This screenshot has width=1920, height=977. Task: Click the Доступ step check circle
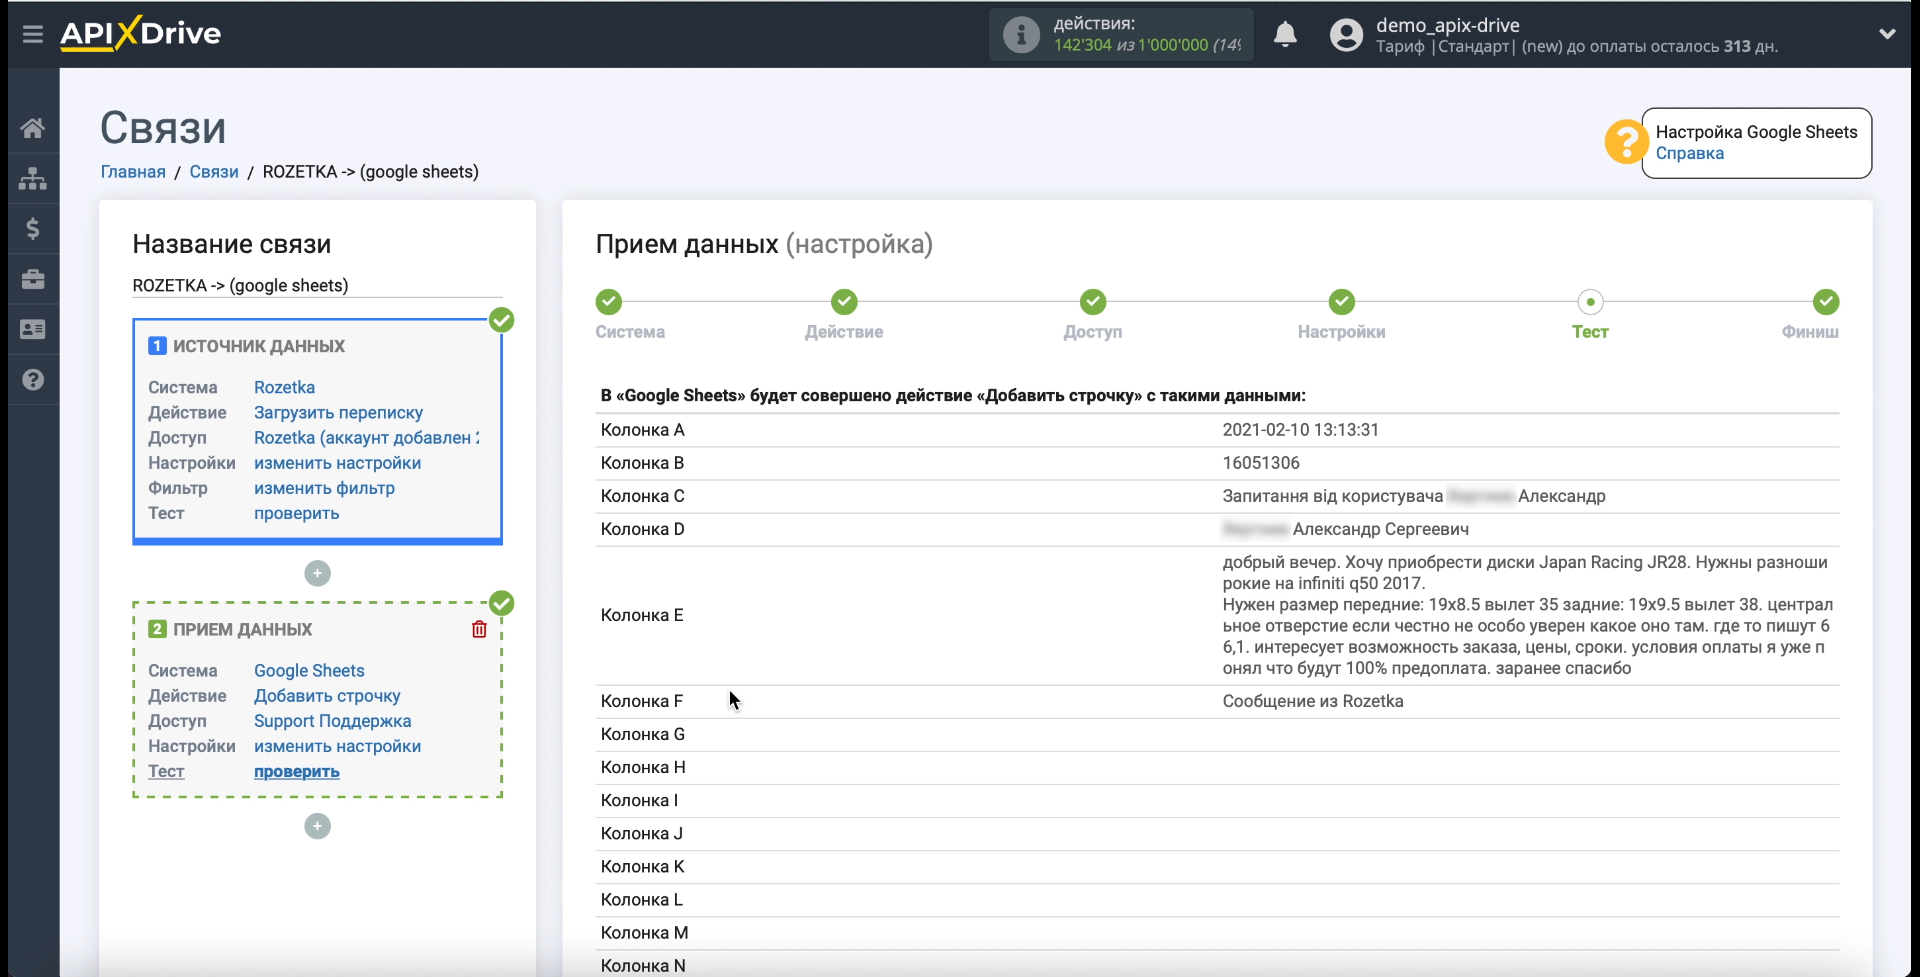[1093, 302]
